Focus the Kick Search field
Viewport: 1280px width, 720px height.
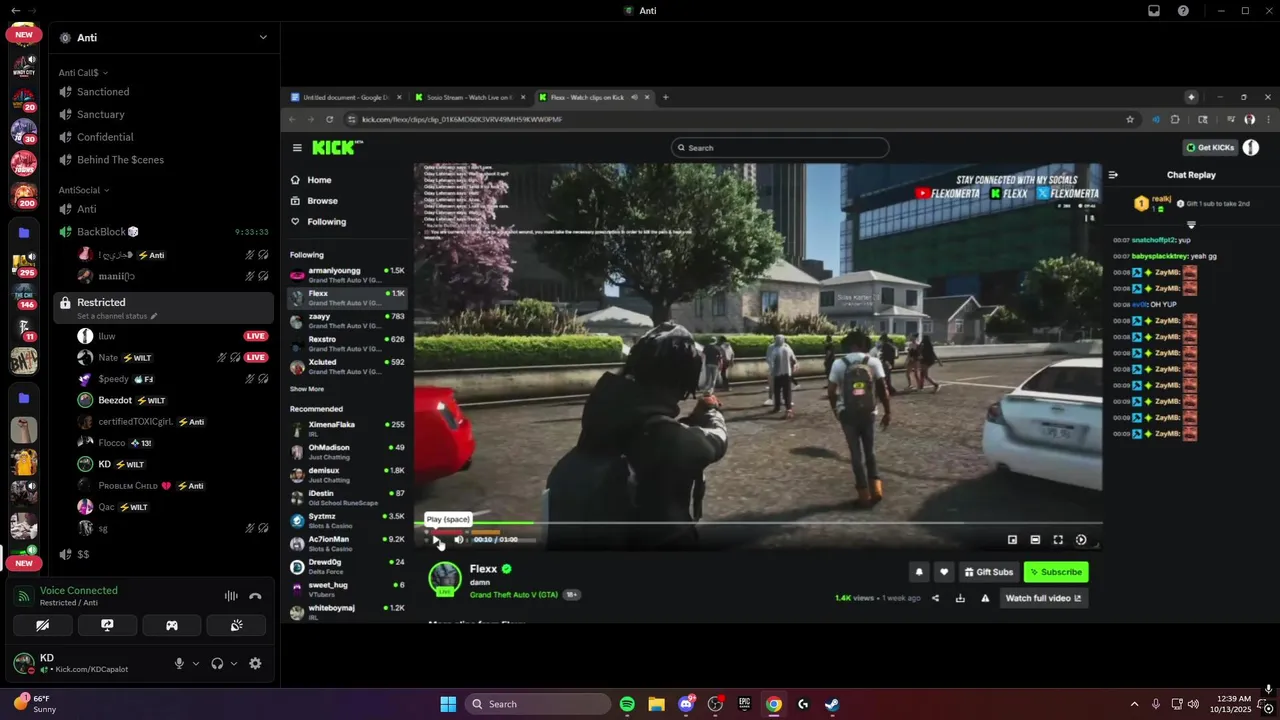click(780, 148)
